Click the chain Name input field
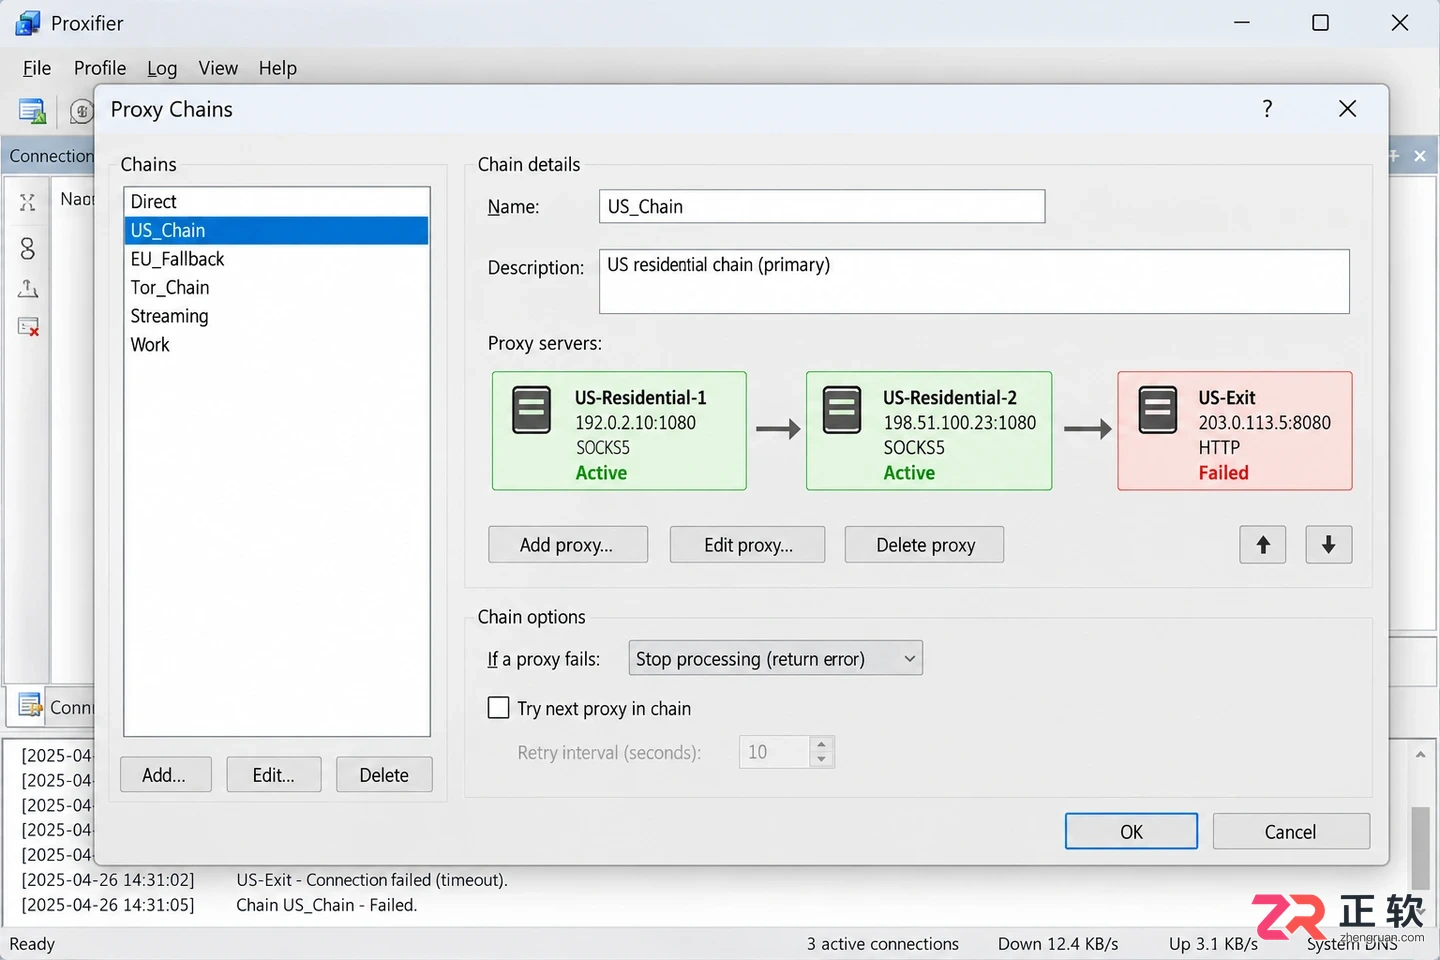The height and width of the screenshot is (960, 1440). point(822,207)
